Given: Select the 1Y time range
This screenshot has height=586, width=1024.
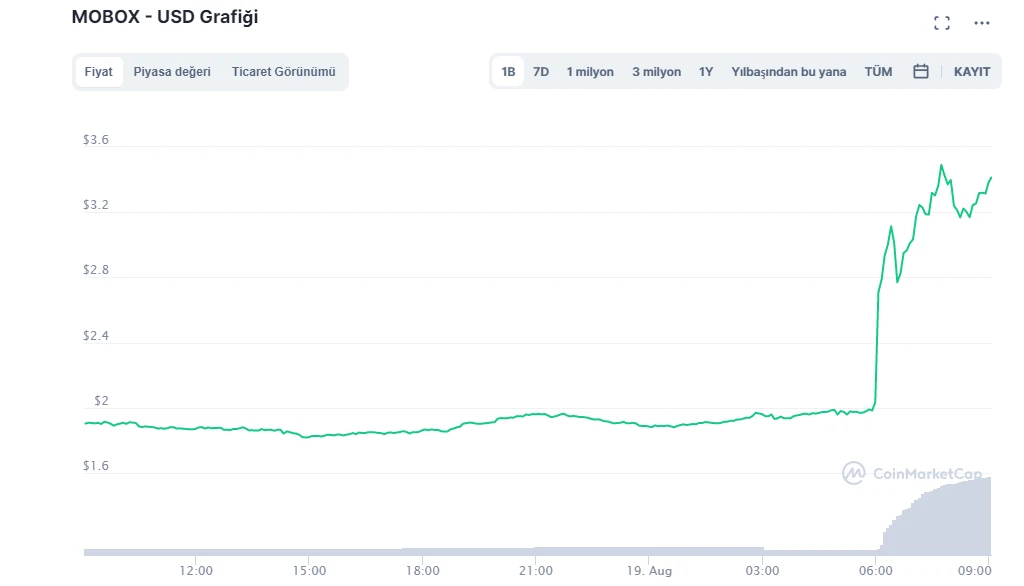Looking at the screenshot, I should click(x=705, y=71).
